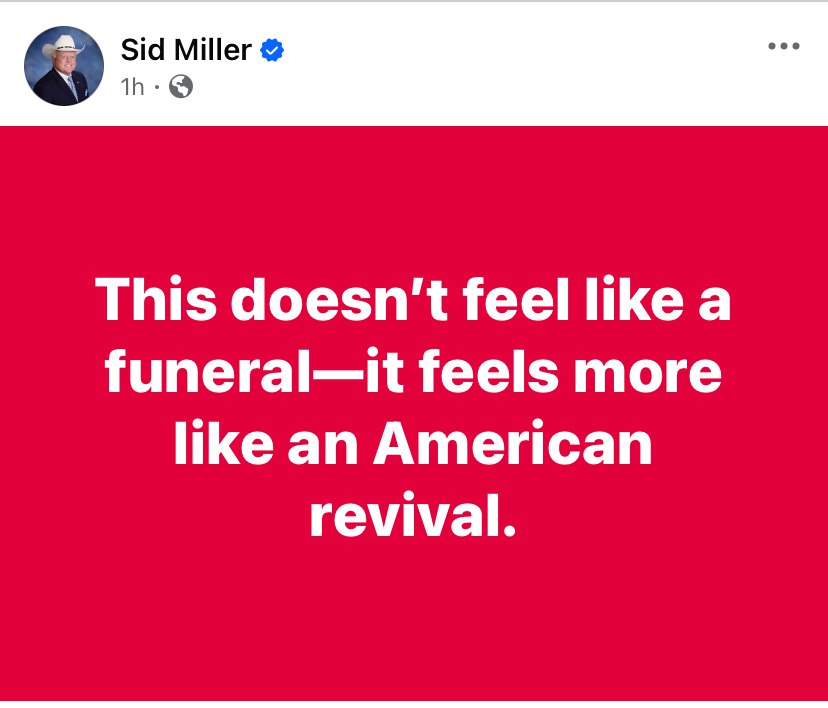This screenshot has height=708, width=828.
Task: Open the Sid Miller profile name link
Action: point(186,48)
